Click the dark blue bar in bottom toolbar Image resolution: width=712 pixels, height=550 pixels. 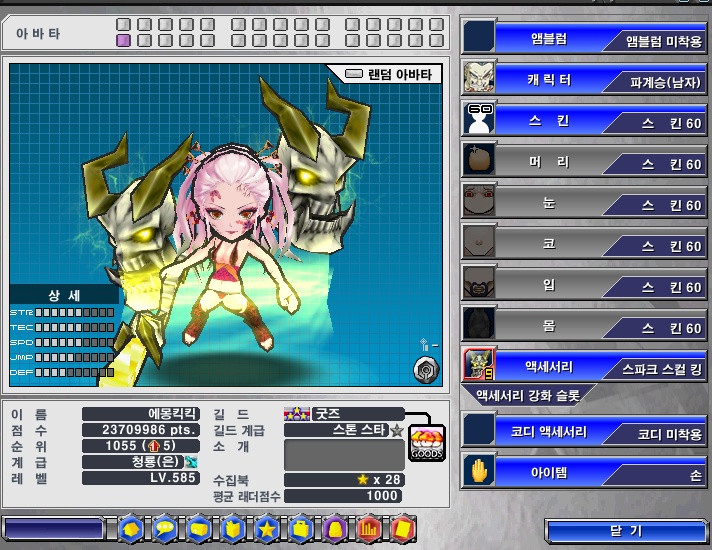coord(54,529)
